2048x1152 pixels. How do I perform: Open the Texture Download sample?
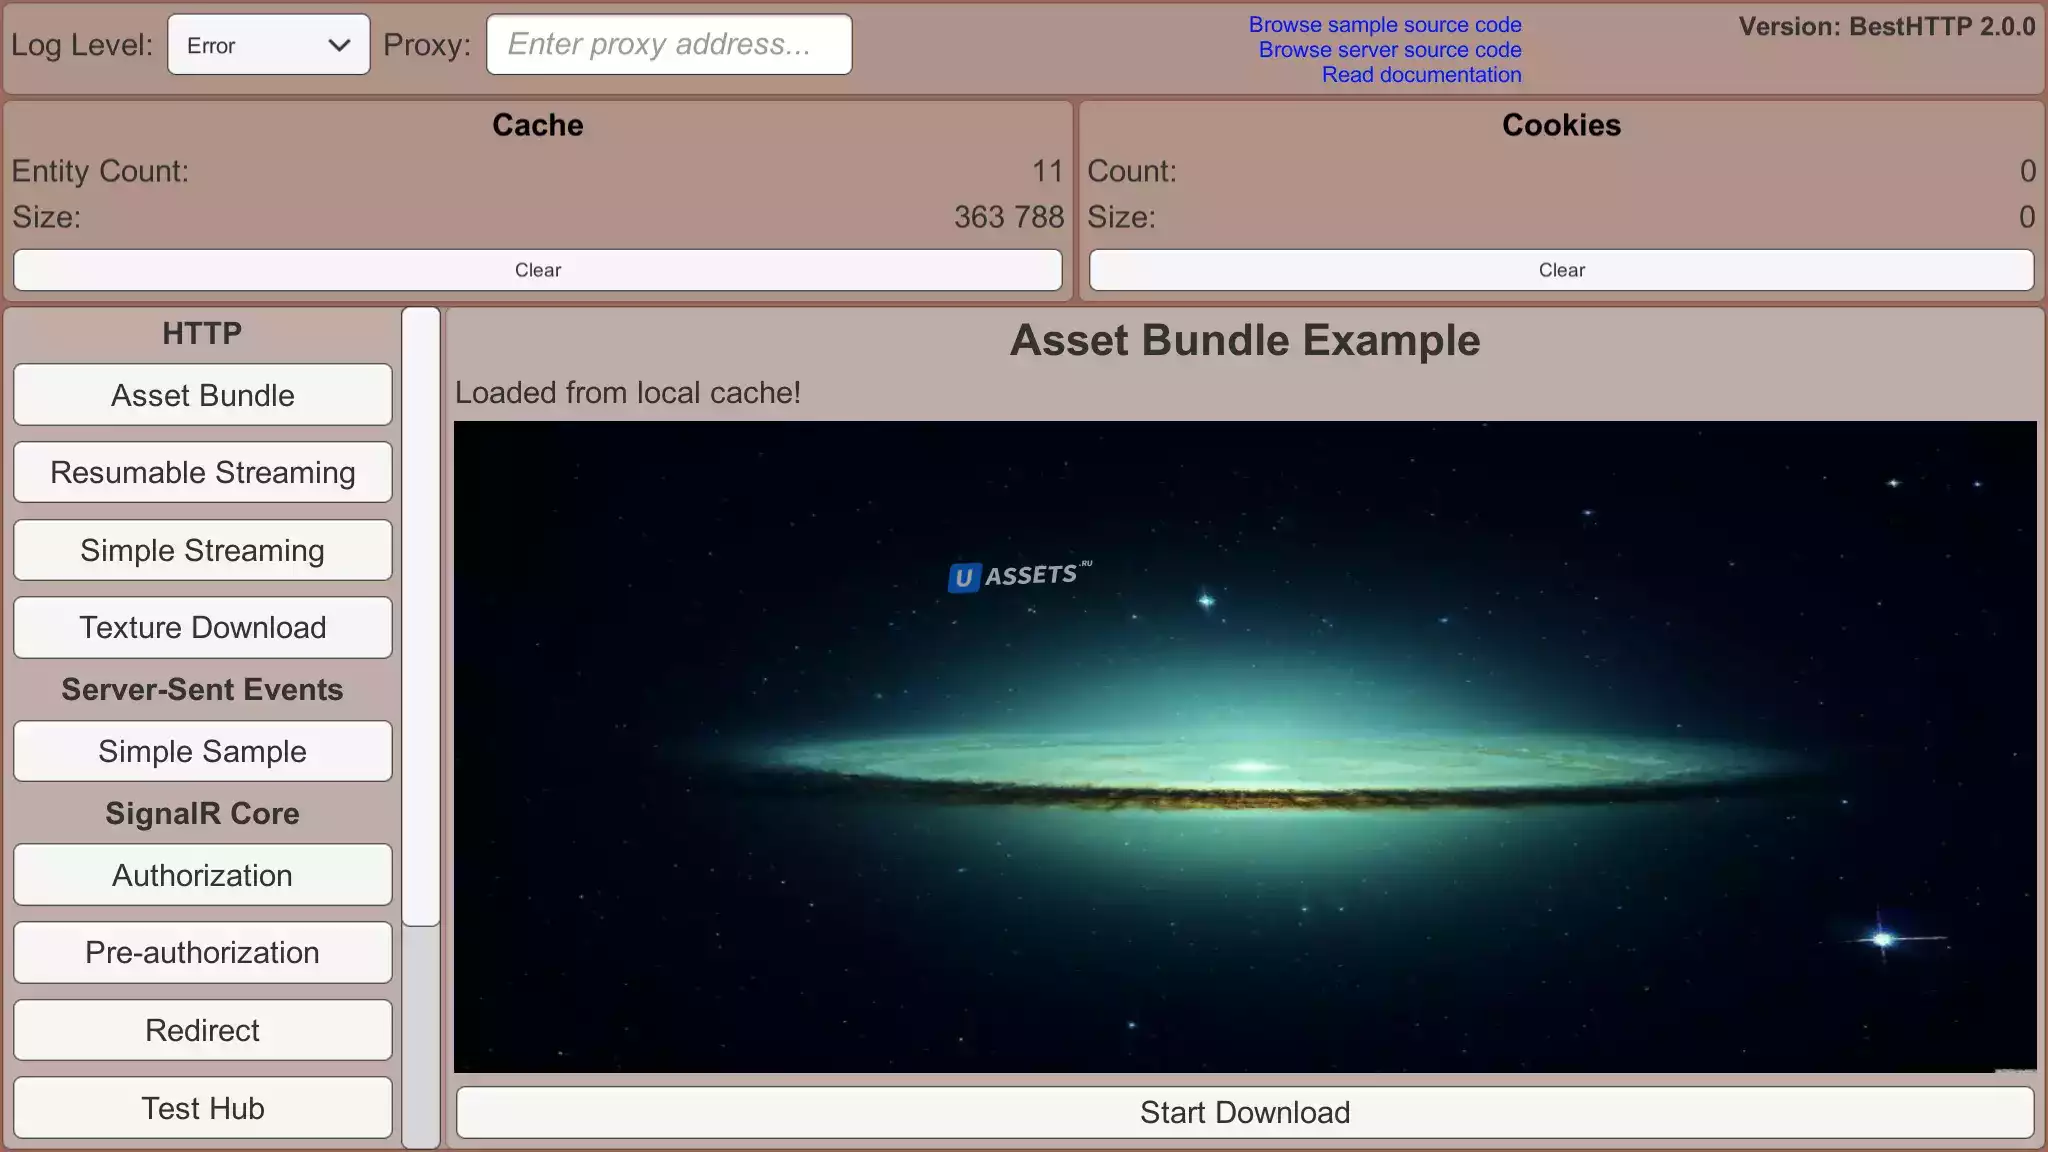point(202,627)
